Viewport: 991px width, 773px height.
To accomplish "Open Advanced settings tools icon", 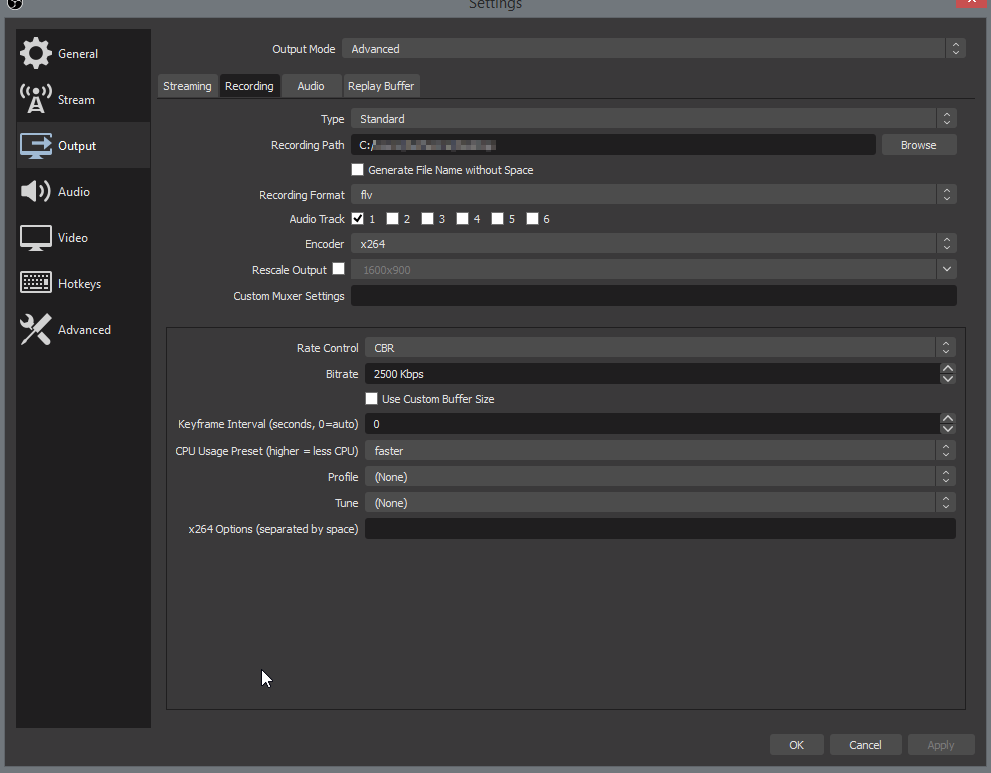I will [x=36, y=330].
